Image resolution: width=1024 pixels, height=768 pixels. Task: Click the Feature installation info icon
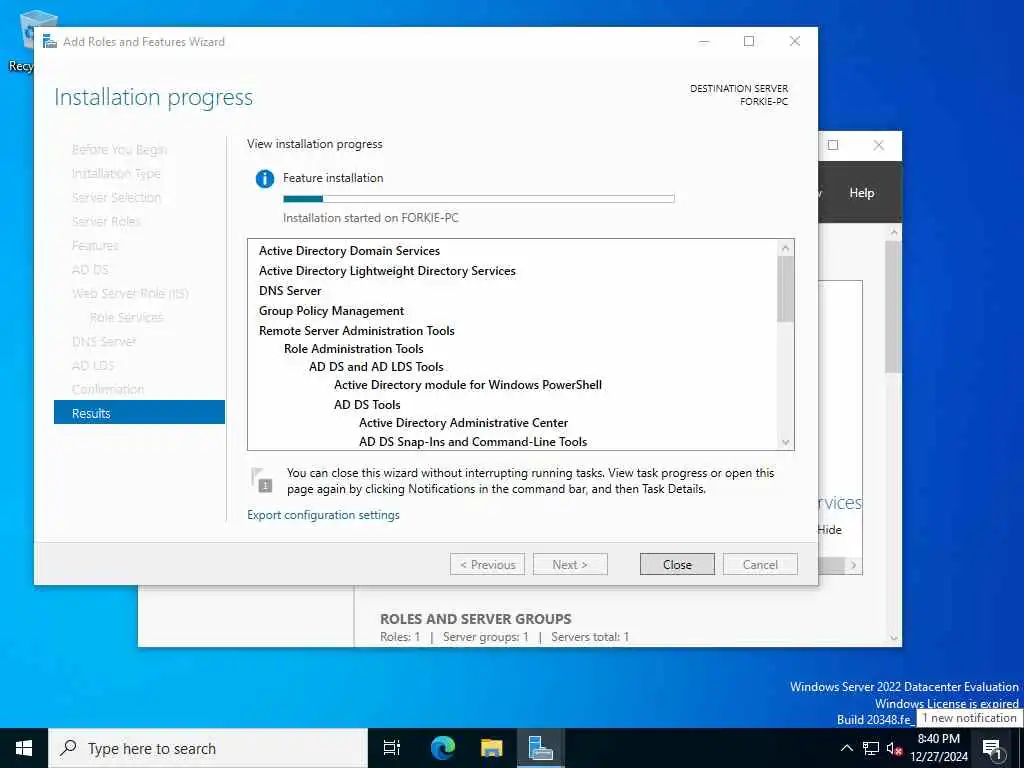point(264,178)
